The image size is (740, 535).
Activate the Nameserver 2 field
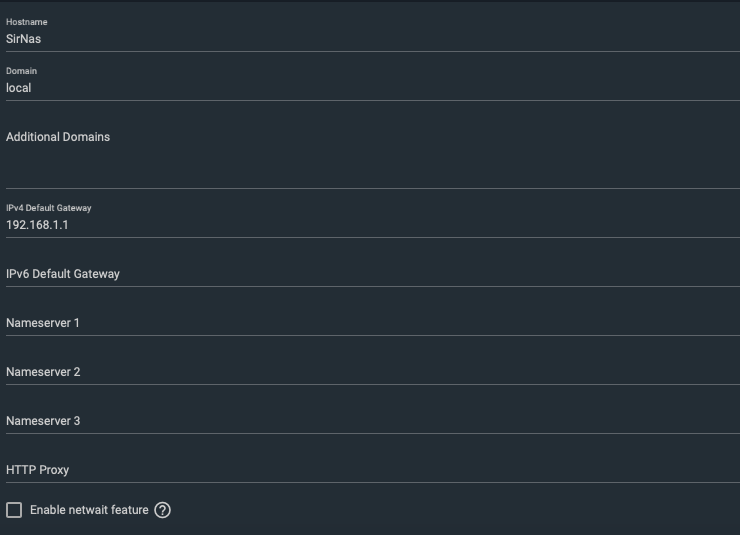coord(373,372)
